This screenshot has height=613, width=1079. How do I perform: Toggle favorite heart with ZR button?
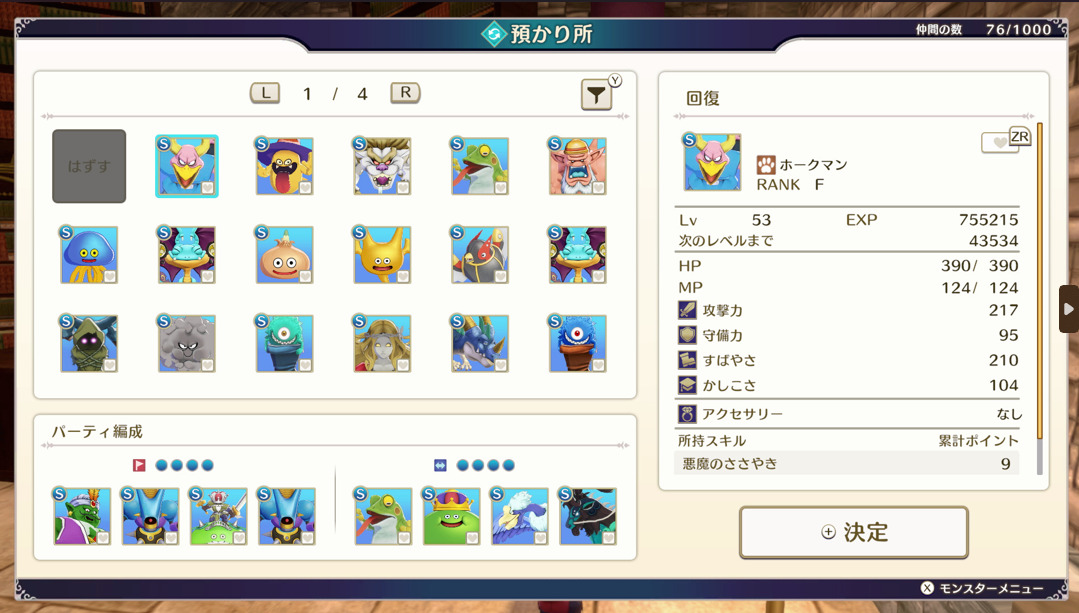click(1005, 140)
